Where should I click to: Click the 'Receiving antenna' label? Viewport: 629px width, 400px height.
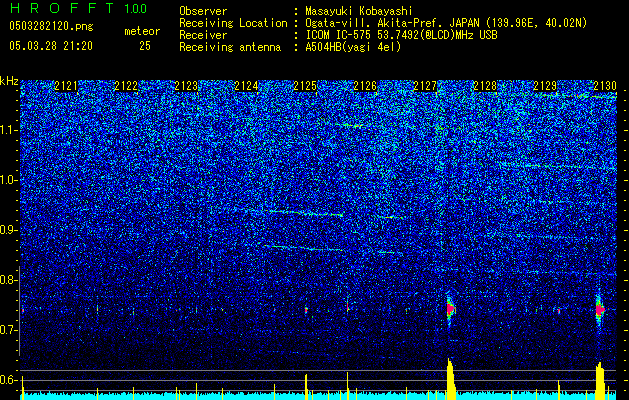click(230, 47)
